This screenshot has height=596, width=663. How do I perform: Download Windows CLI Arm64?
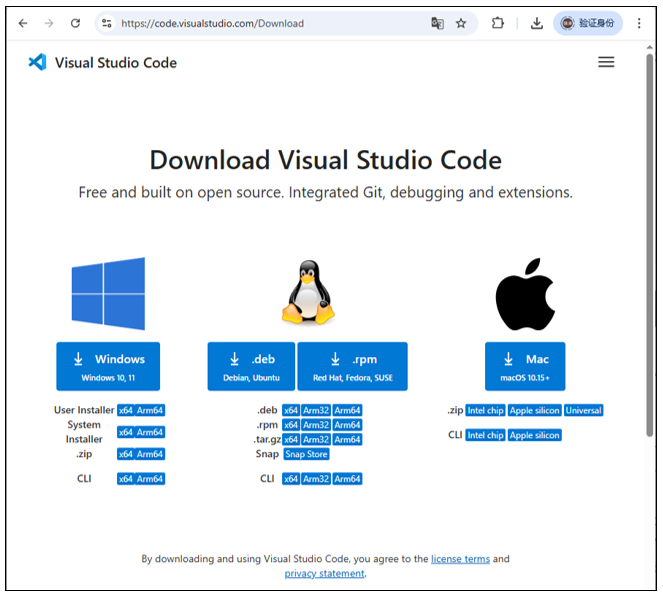[150, 479]
